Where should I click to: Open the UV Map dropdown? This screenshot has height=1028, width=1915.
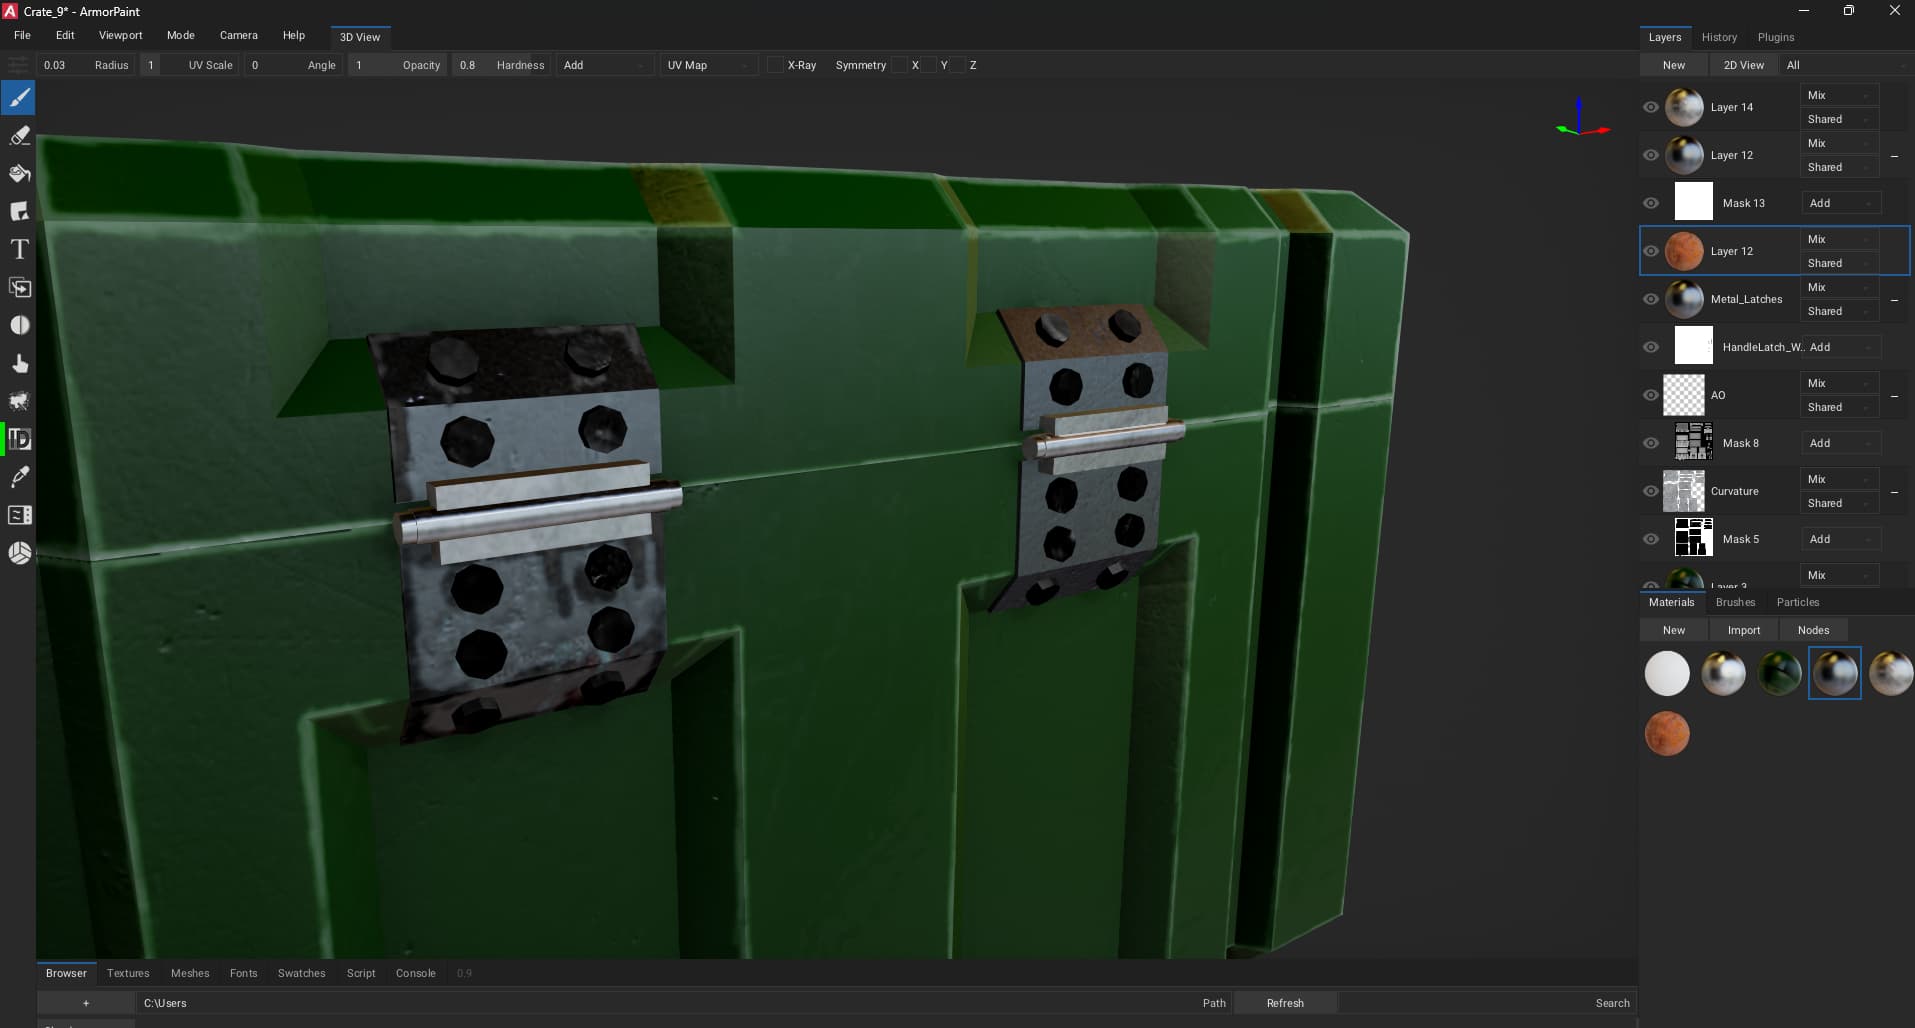pos(708,65)
